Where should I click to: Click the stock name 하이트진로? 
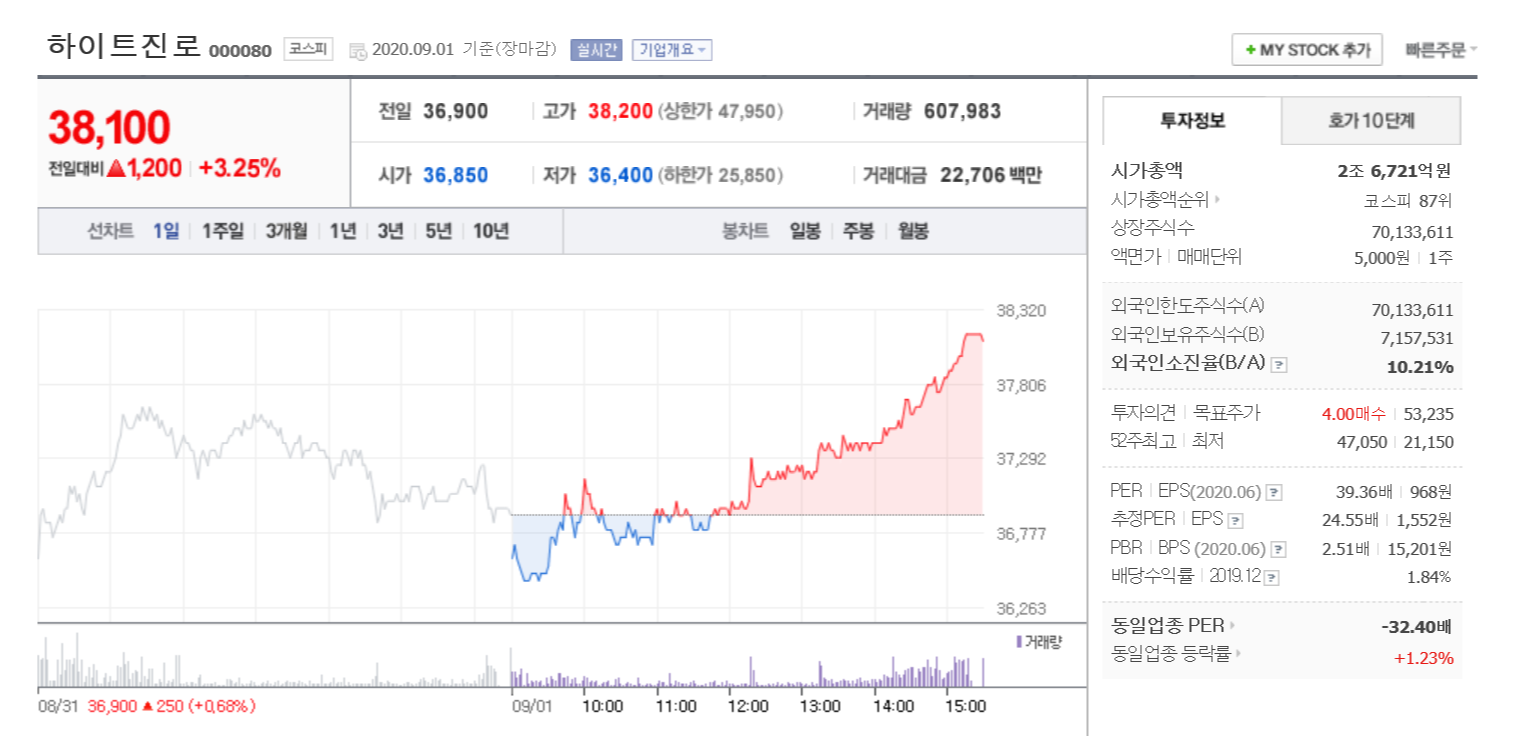click(x=124, y=47)
